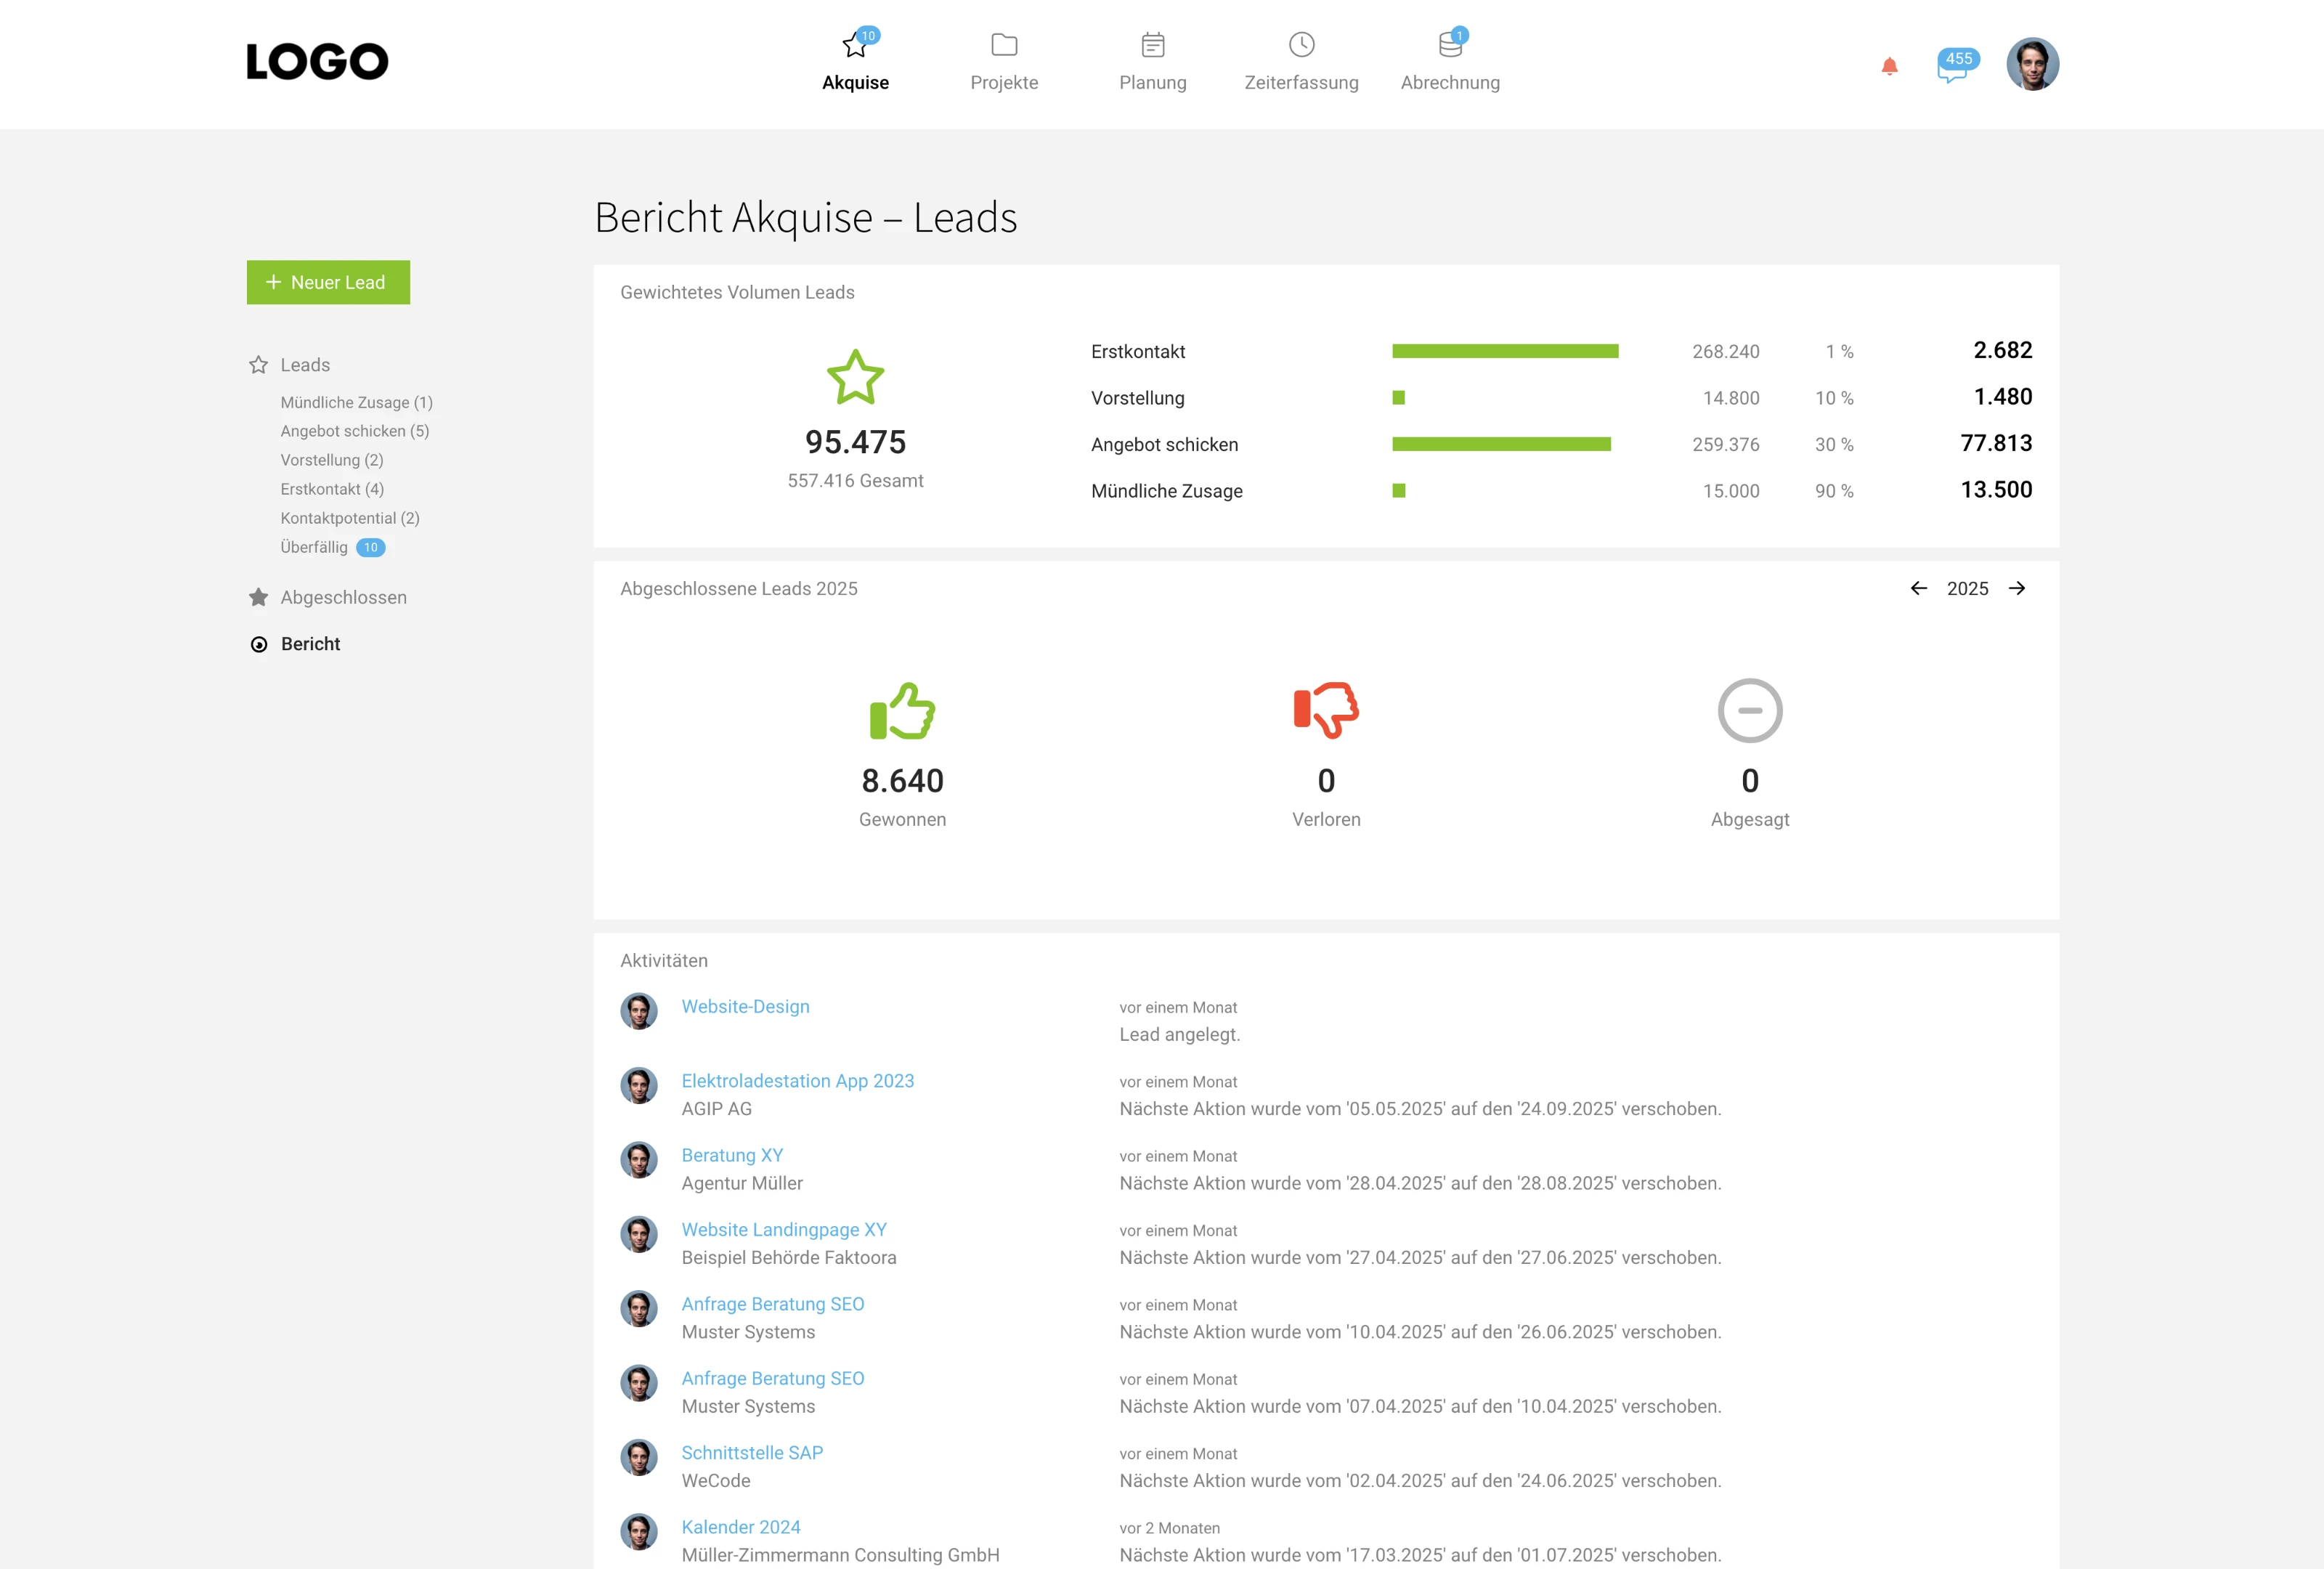Viewport: 2324px width, 1569px height.
Task: Go to previous year arrow
Action: pyautogui.click(x=1918, y=588)
